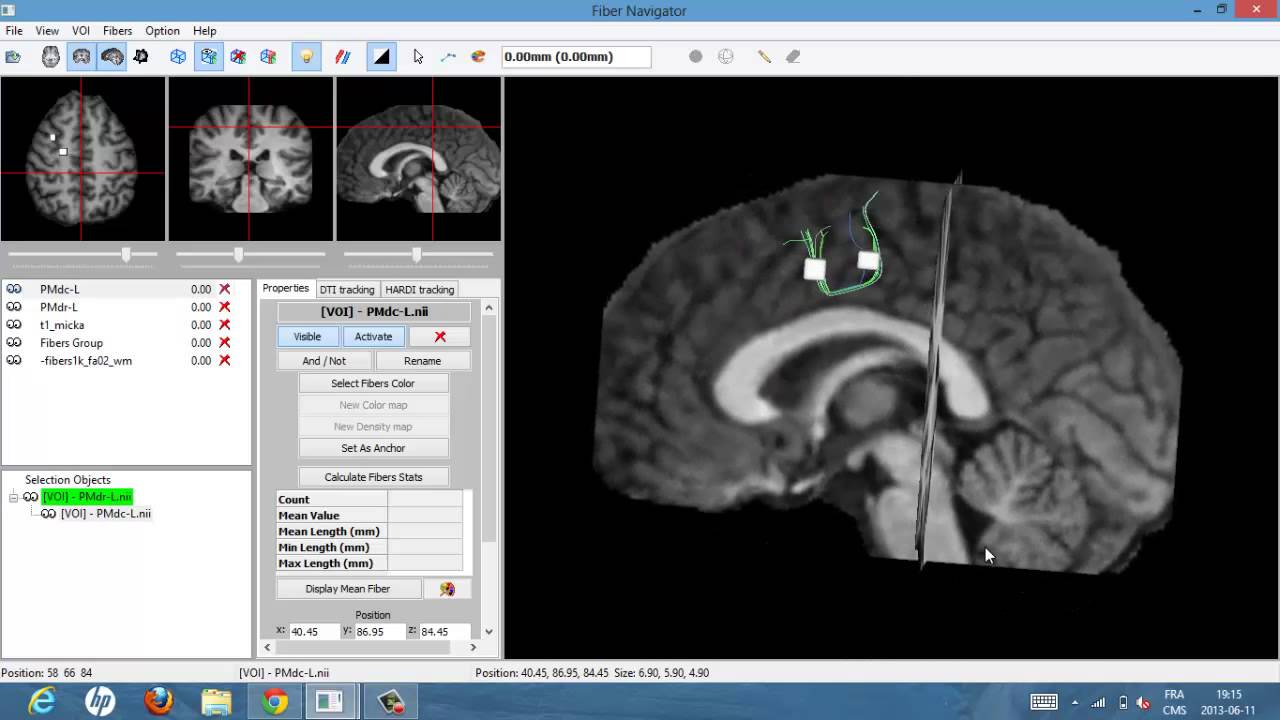Switch to the DTI tracking tab
Viewport: 1280px width, 720px height.
click(x=347, y=290)
